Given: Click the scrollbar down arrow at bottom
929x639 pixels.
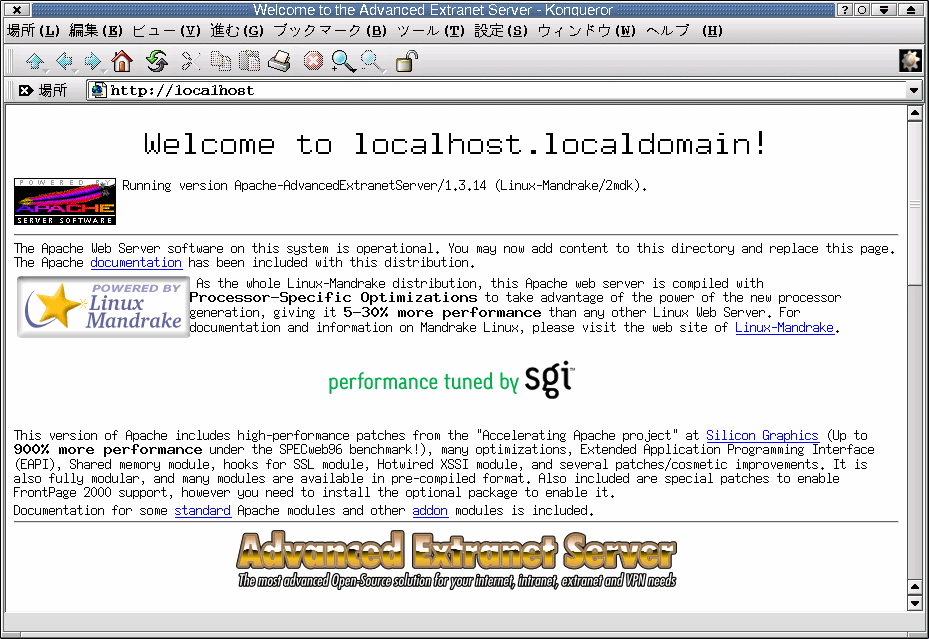Looking at the screenshot, I should click(915, 603).
